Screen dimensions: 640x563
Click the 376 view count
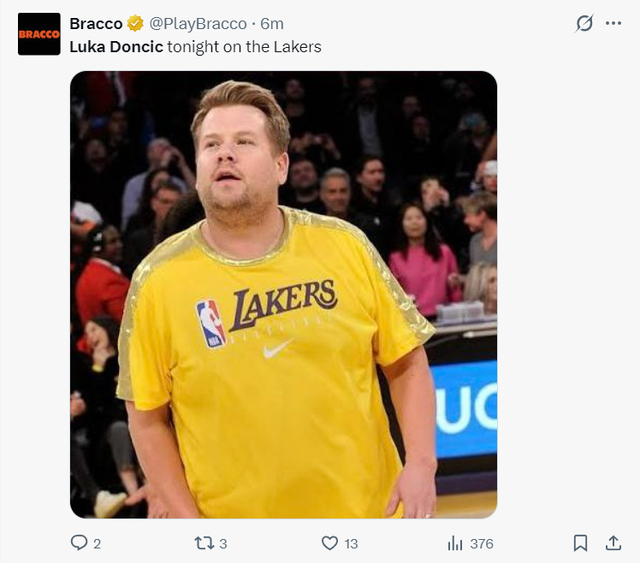pos(481,543)
